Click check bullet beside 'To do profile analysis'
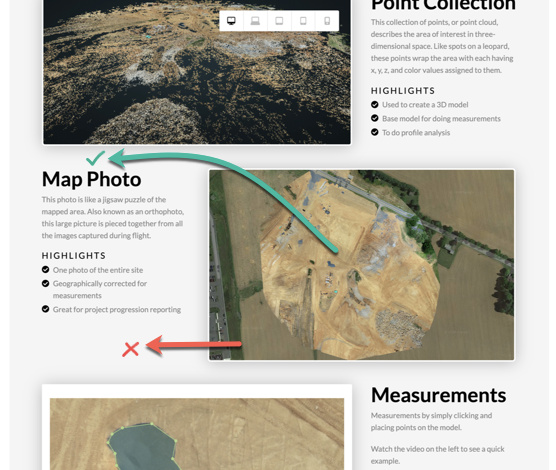556x470 pixels. [x=374, y=132]
